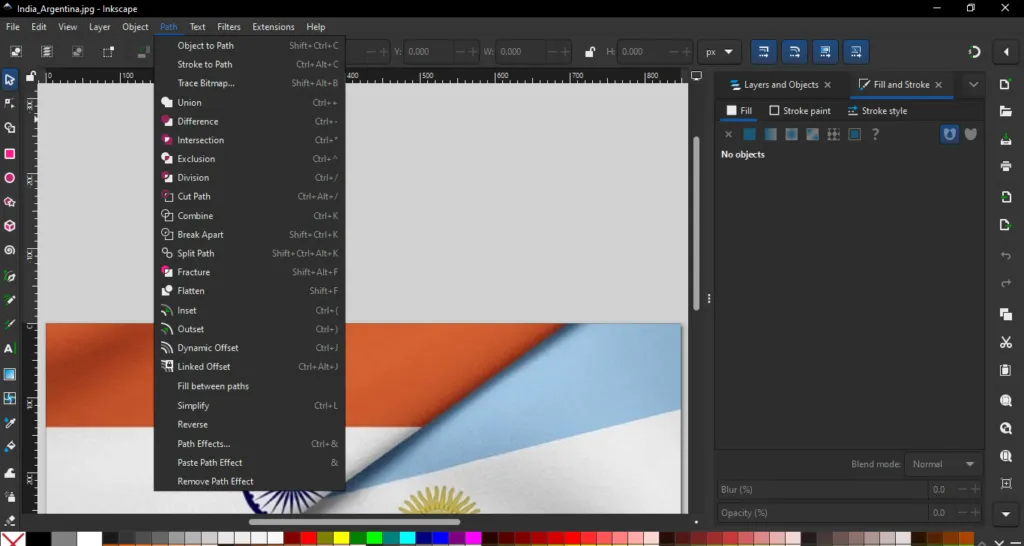
Task: Select the Rectangle tool
Action: point(9,153)
